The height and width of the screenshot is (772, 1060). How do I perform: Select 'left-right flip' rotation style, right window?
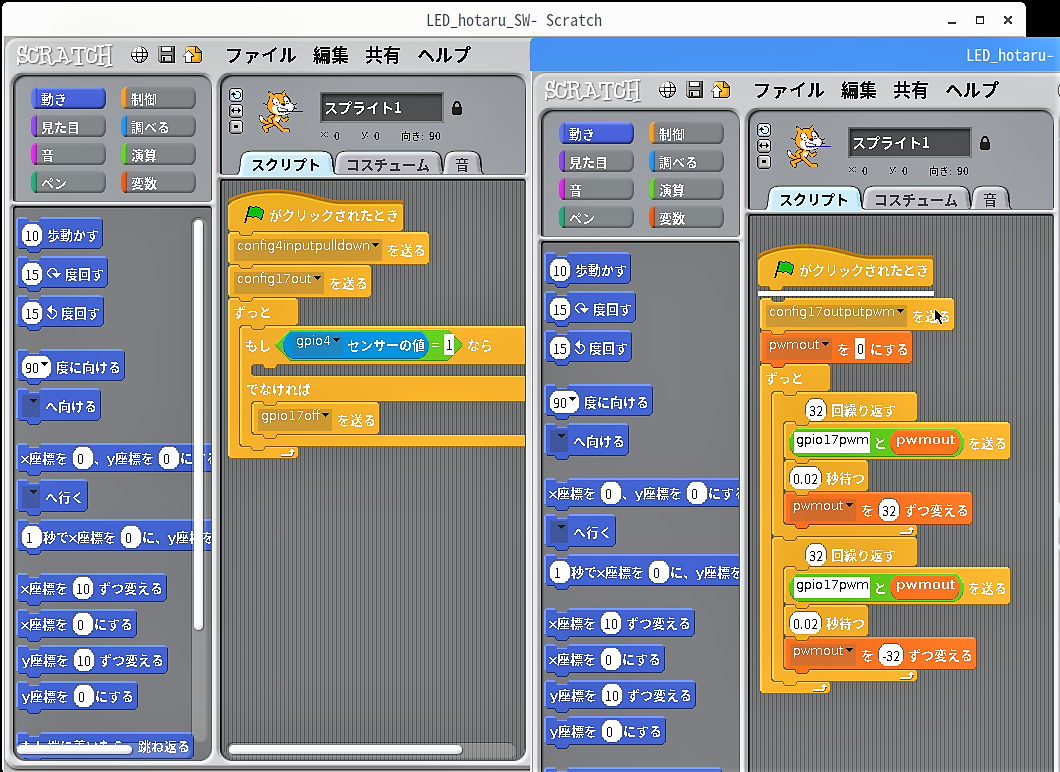coord(764,146)
